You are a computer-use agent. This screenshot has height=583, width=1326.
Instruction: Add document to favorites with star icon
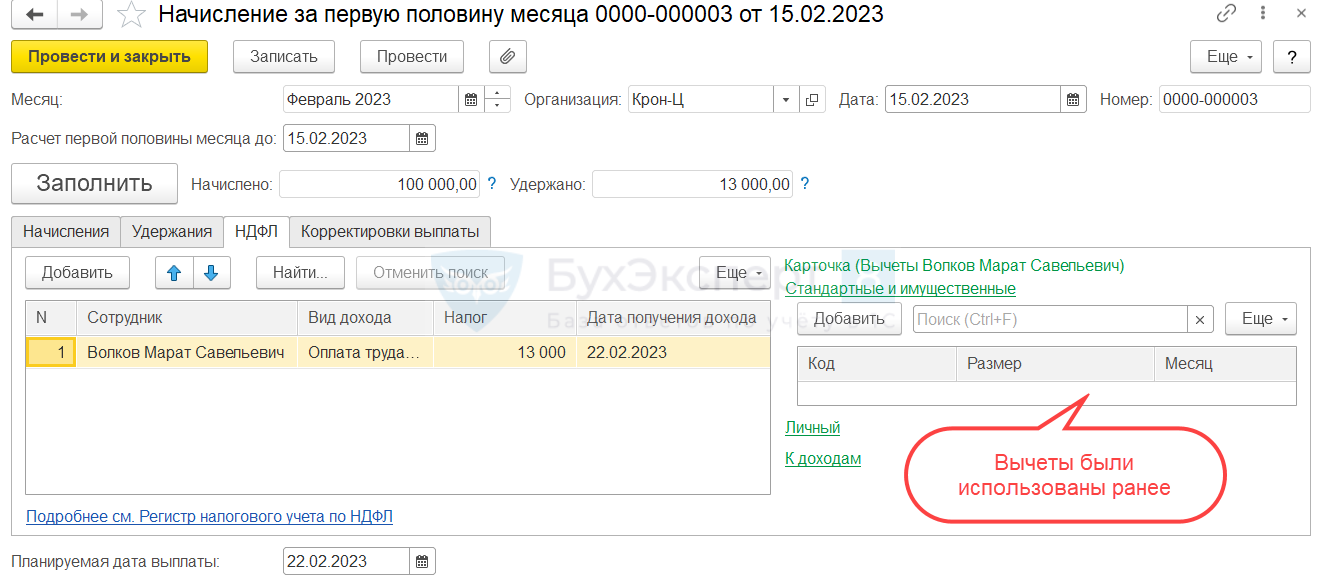(131, 15)
